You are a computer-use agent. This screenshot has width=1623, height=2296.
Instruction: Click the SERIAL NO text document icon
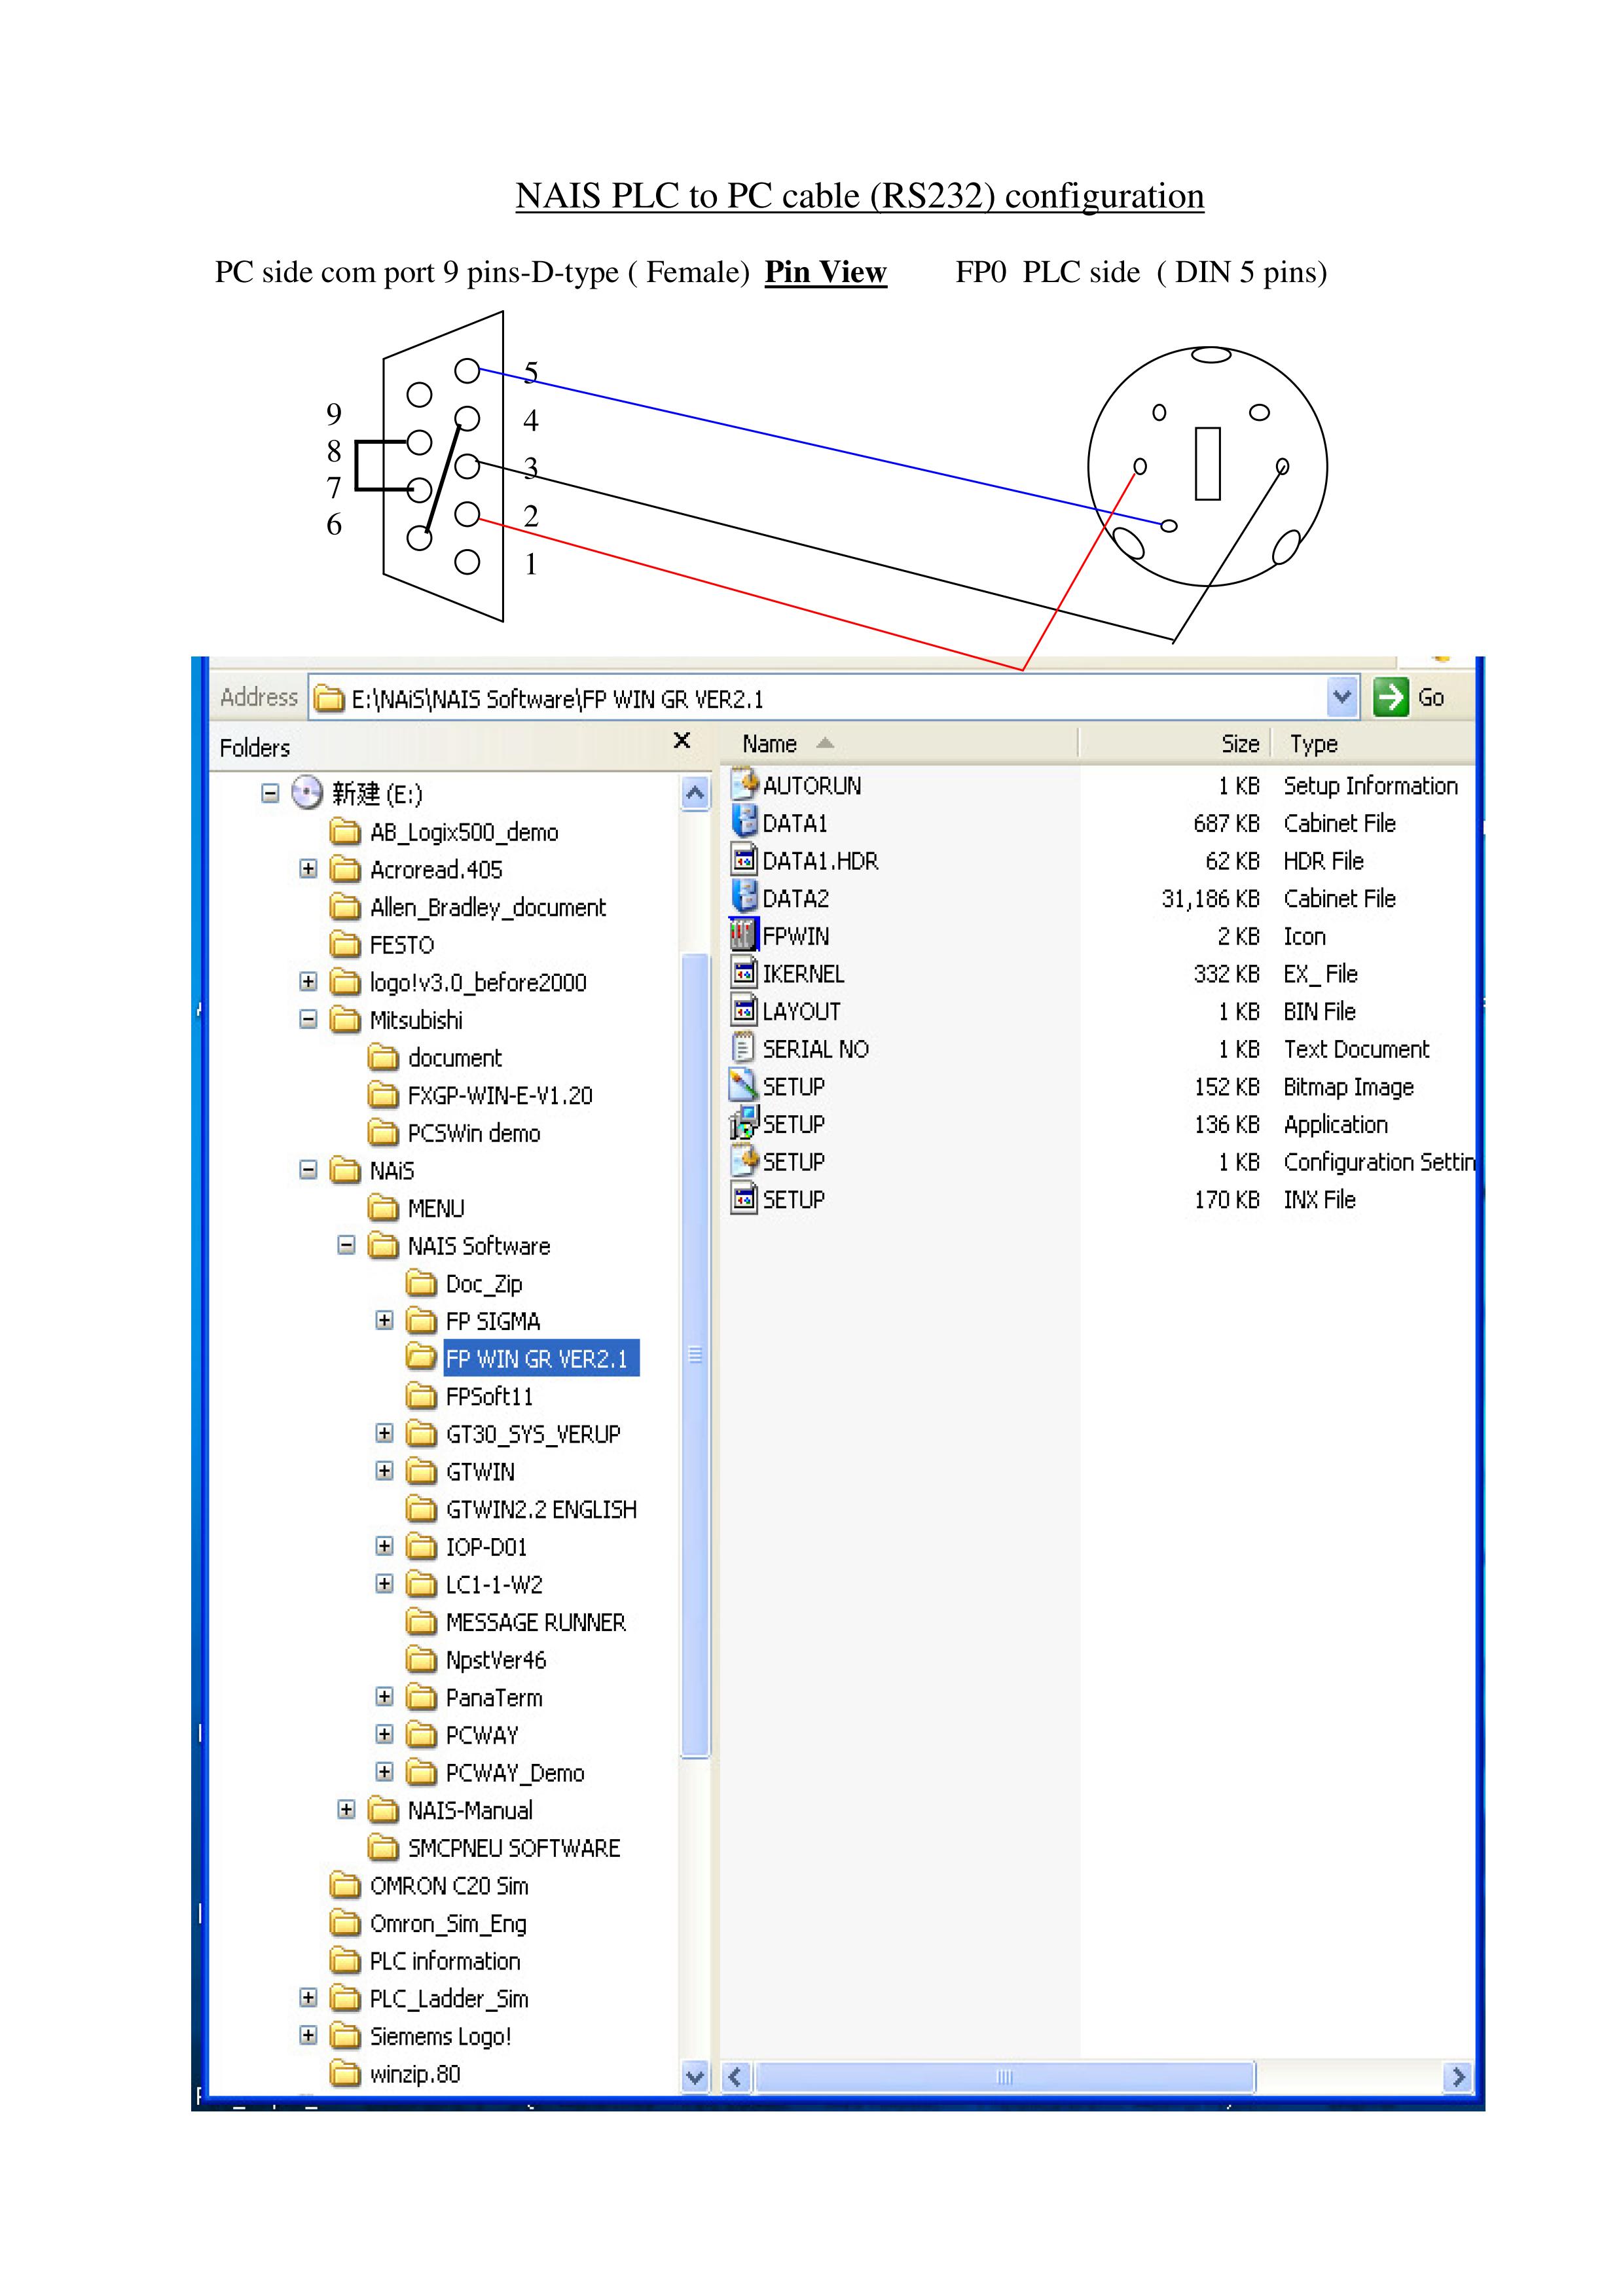(x=743, y=1048)
